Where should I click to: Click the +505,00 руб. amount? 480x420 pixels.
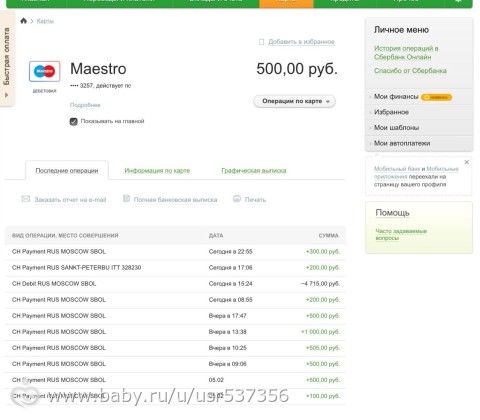(323, 348)
